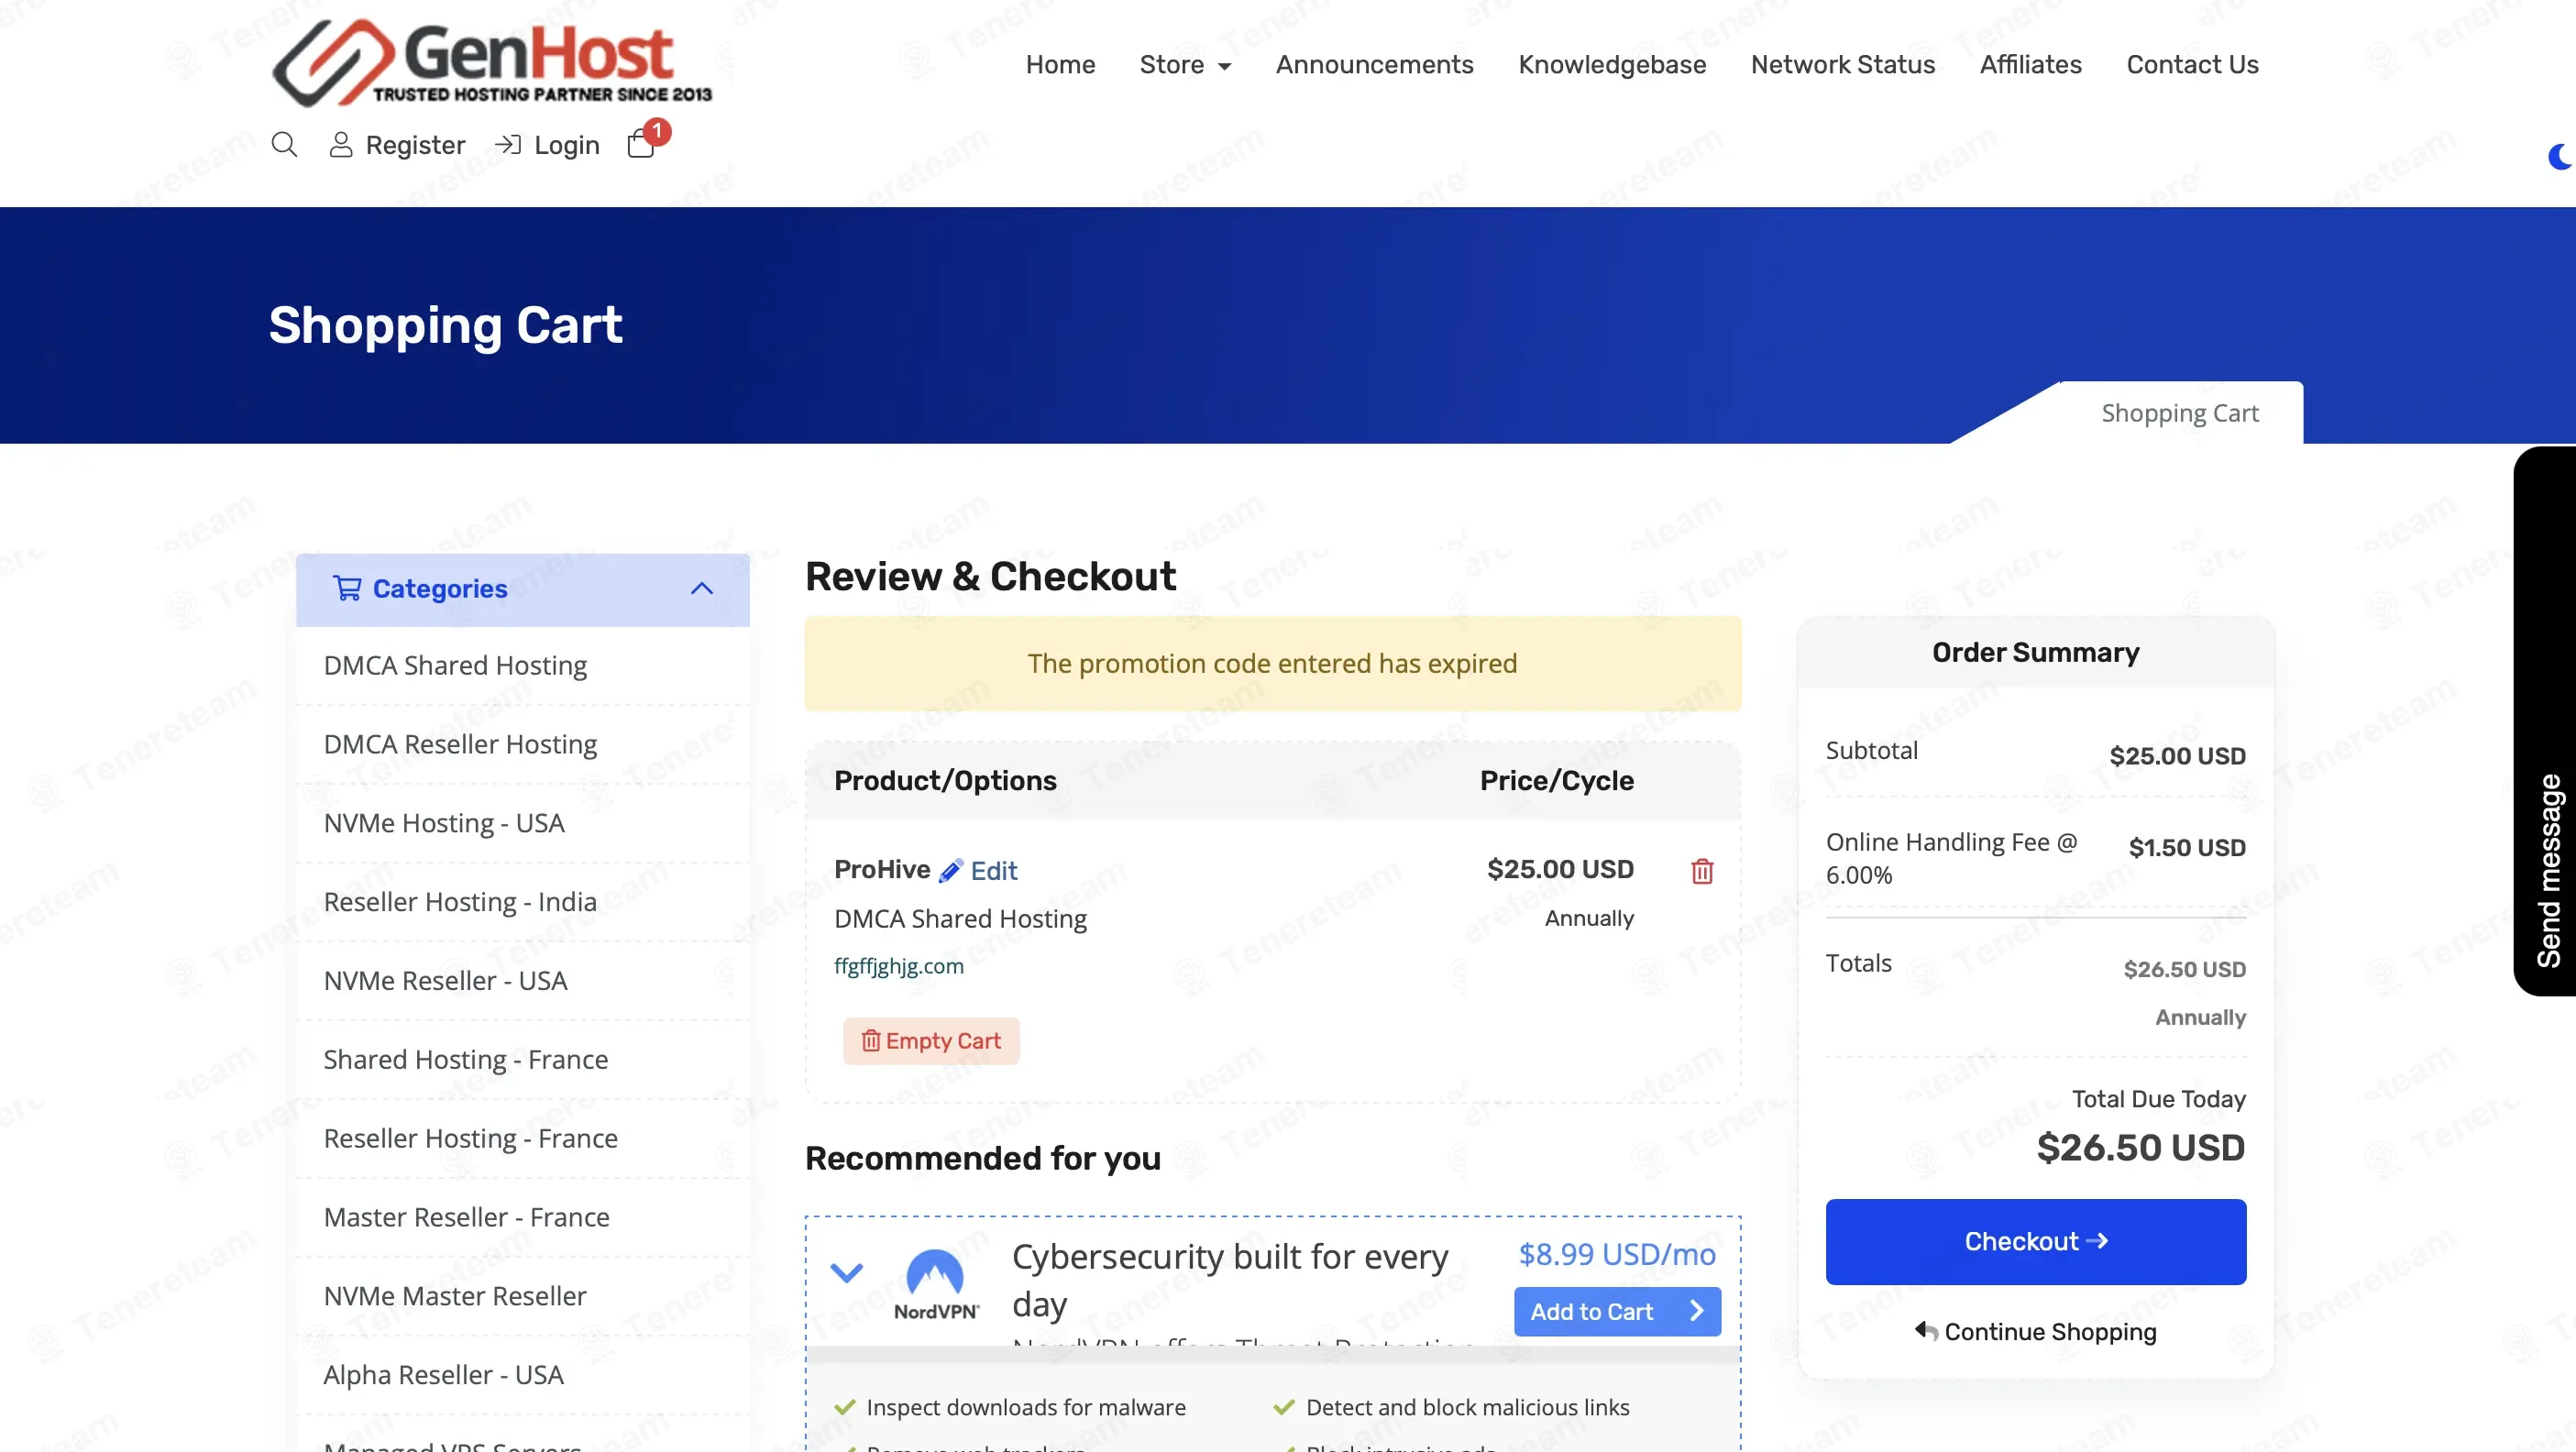Add NordVPN to cart
This screenshot has height=1452, width=2576.
pyautogui.click(x=1617, y=1311)
